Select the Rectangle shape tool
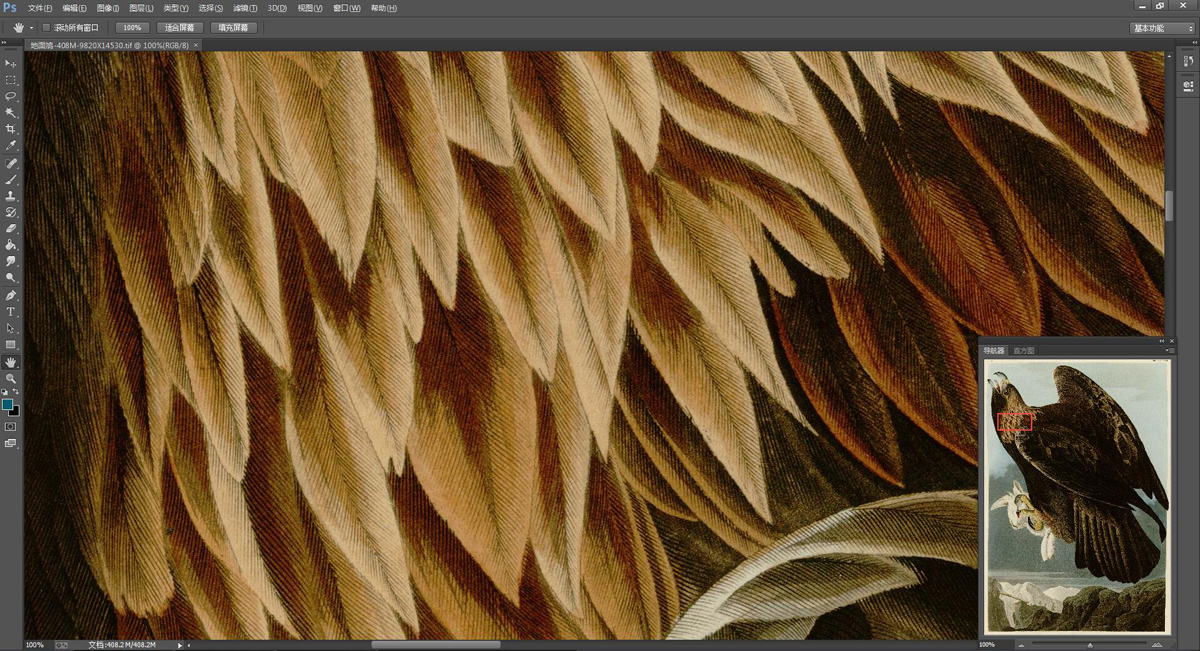 (11, 345)
